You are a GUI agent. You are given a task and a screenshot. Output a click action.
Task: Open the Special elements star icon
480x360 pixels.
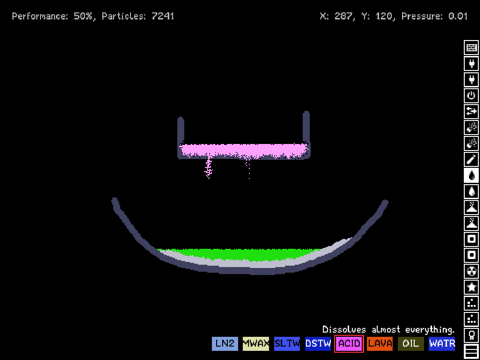click(x=471, y=287)
